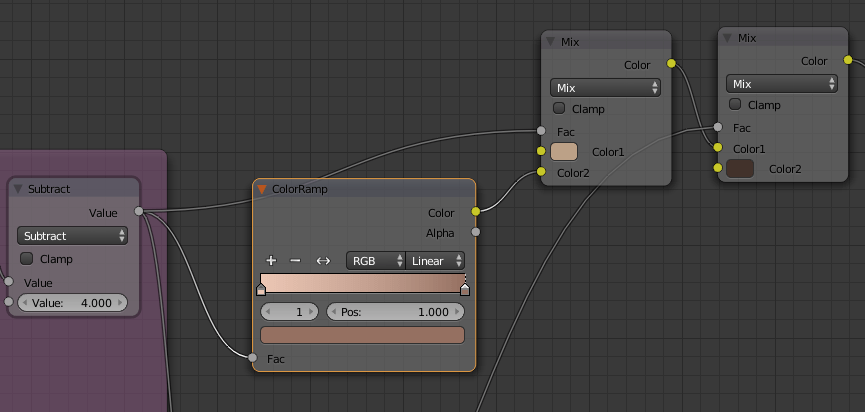
Task: Select the left color stop marker on ramp
Action: 261,289
